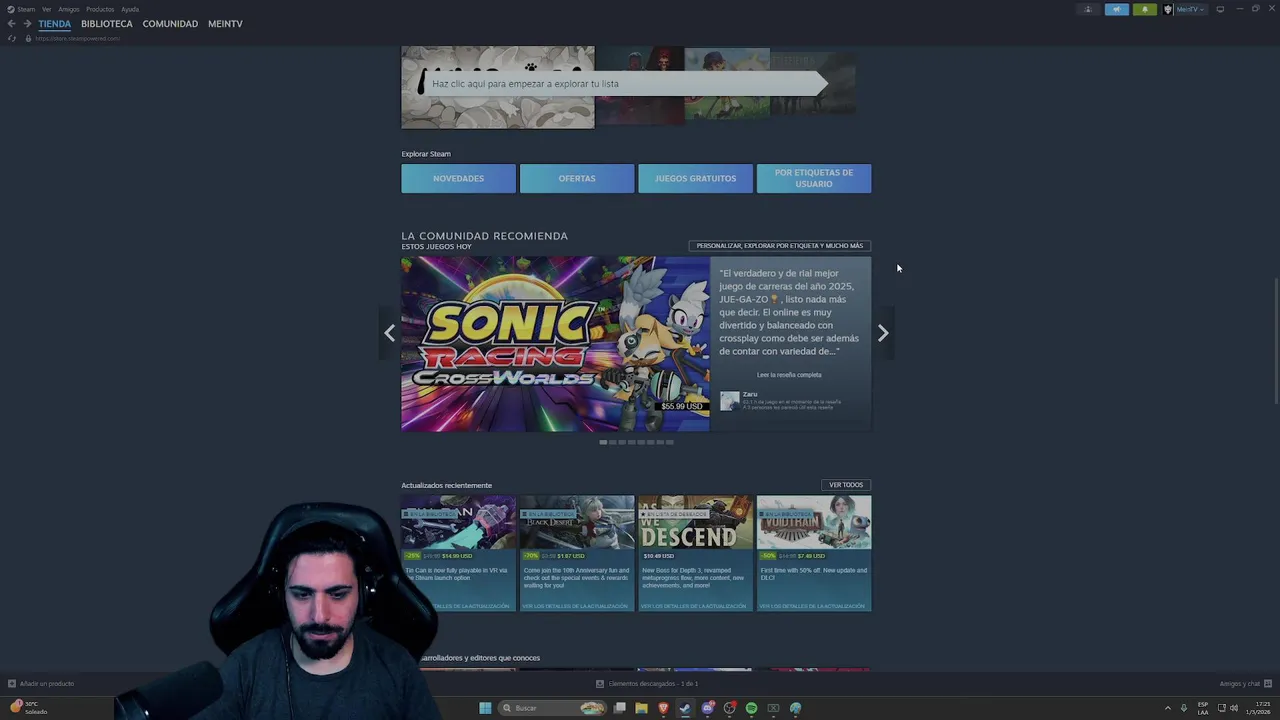
Task: Click the store URL address text
Action: [77, 38]
